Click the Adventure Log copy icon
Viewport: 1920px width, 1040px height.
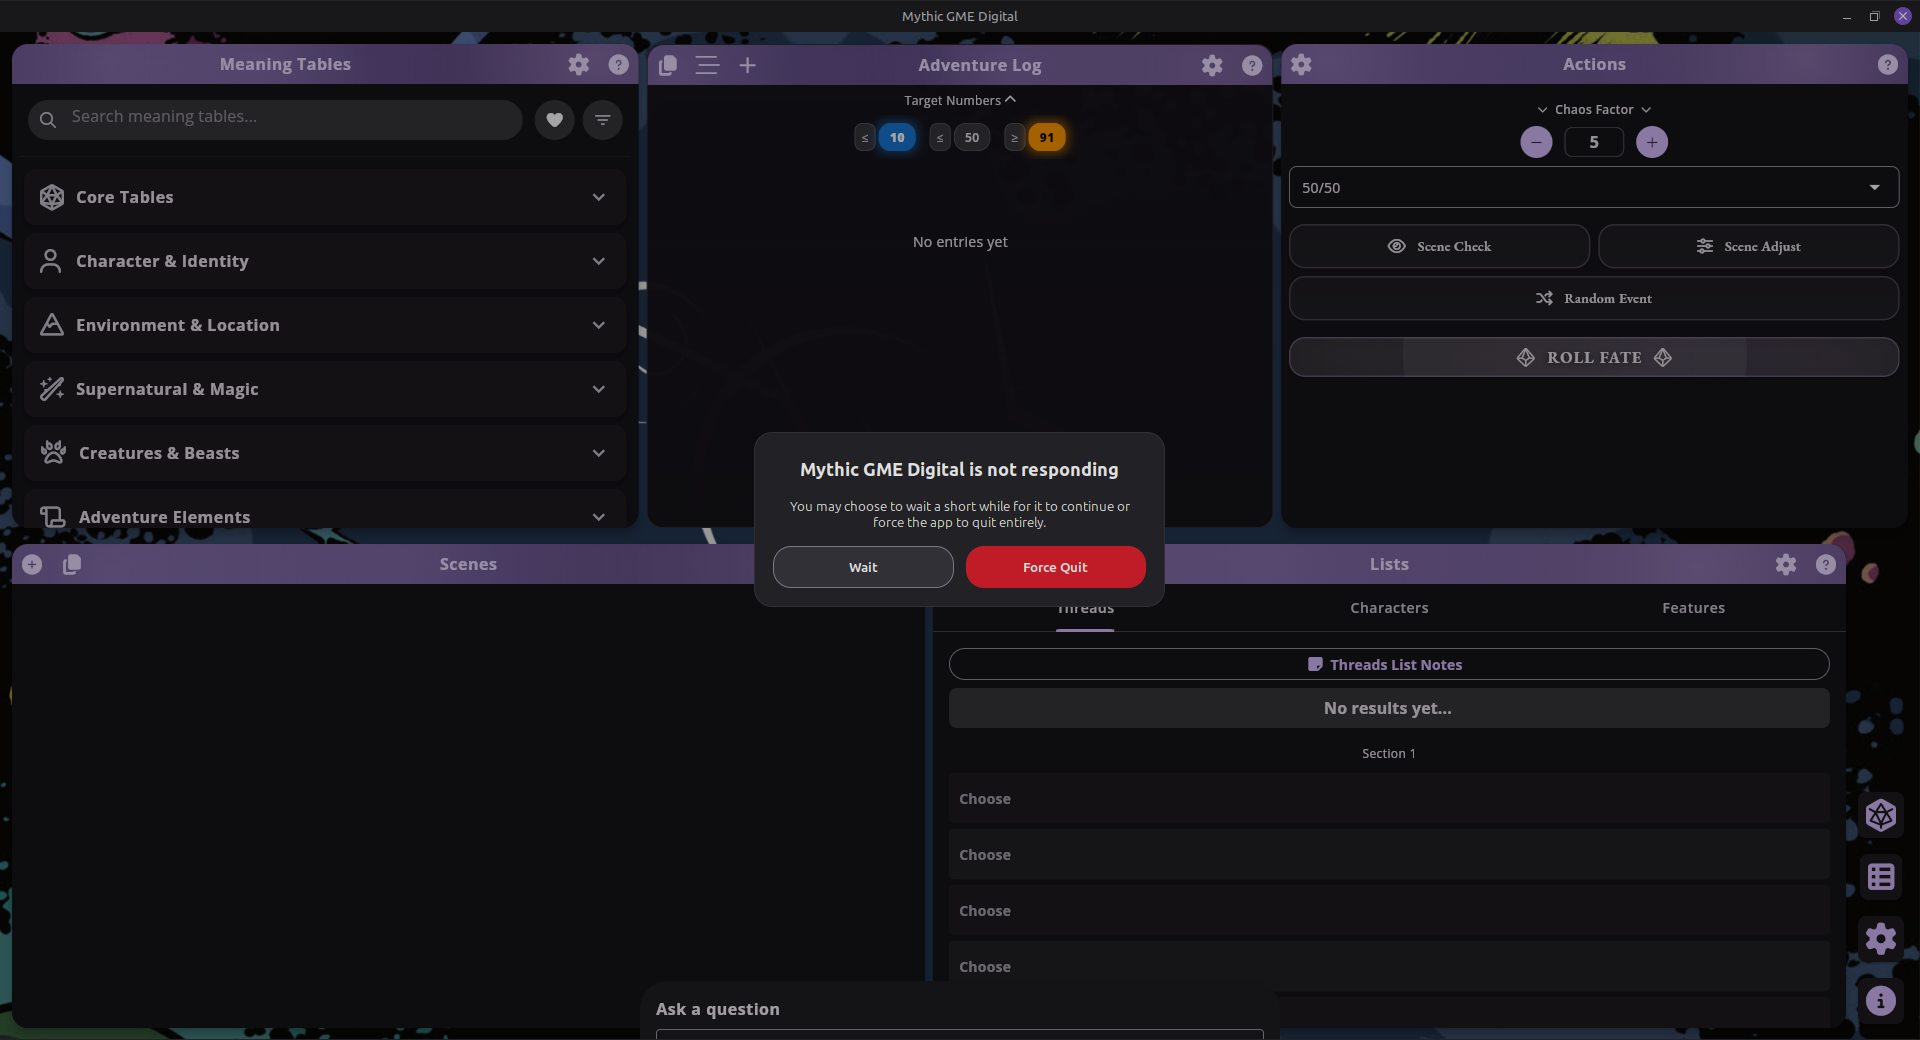coord(668,65)
